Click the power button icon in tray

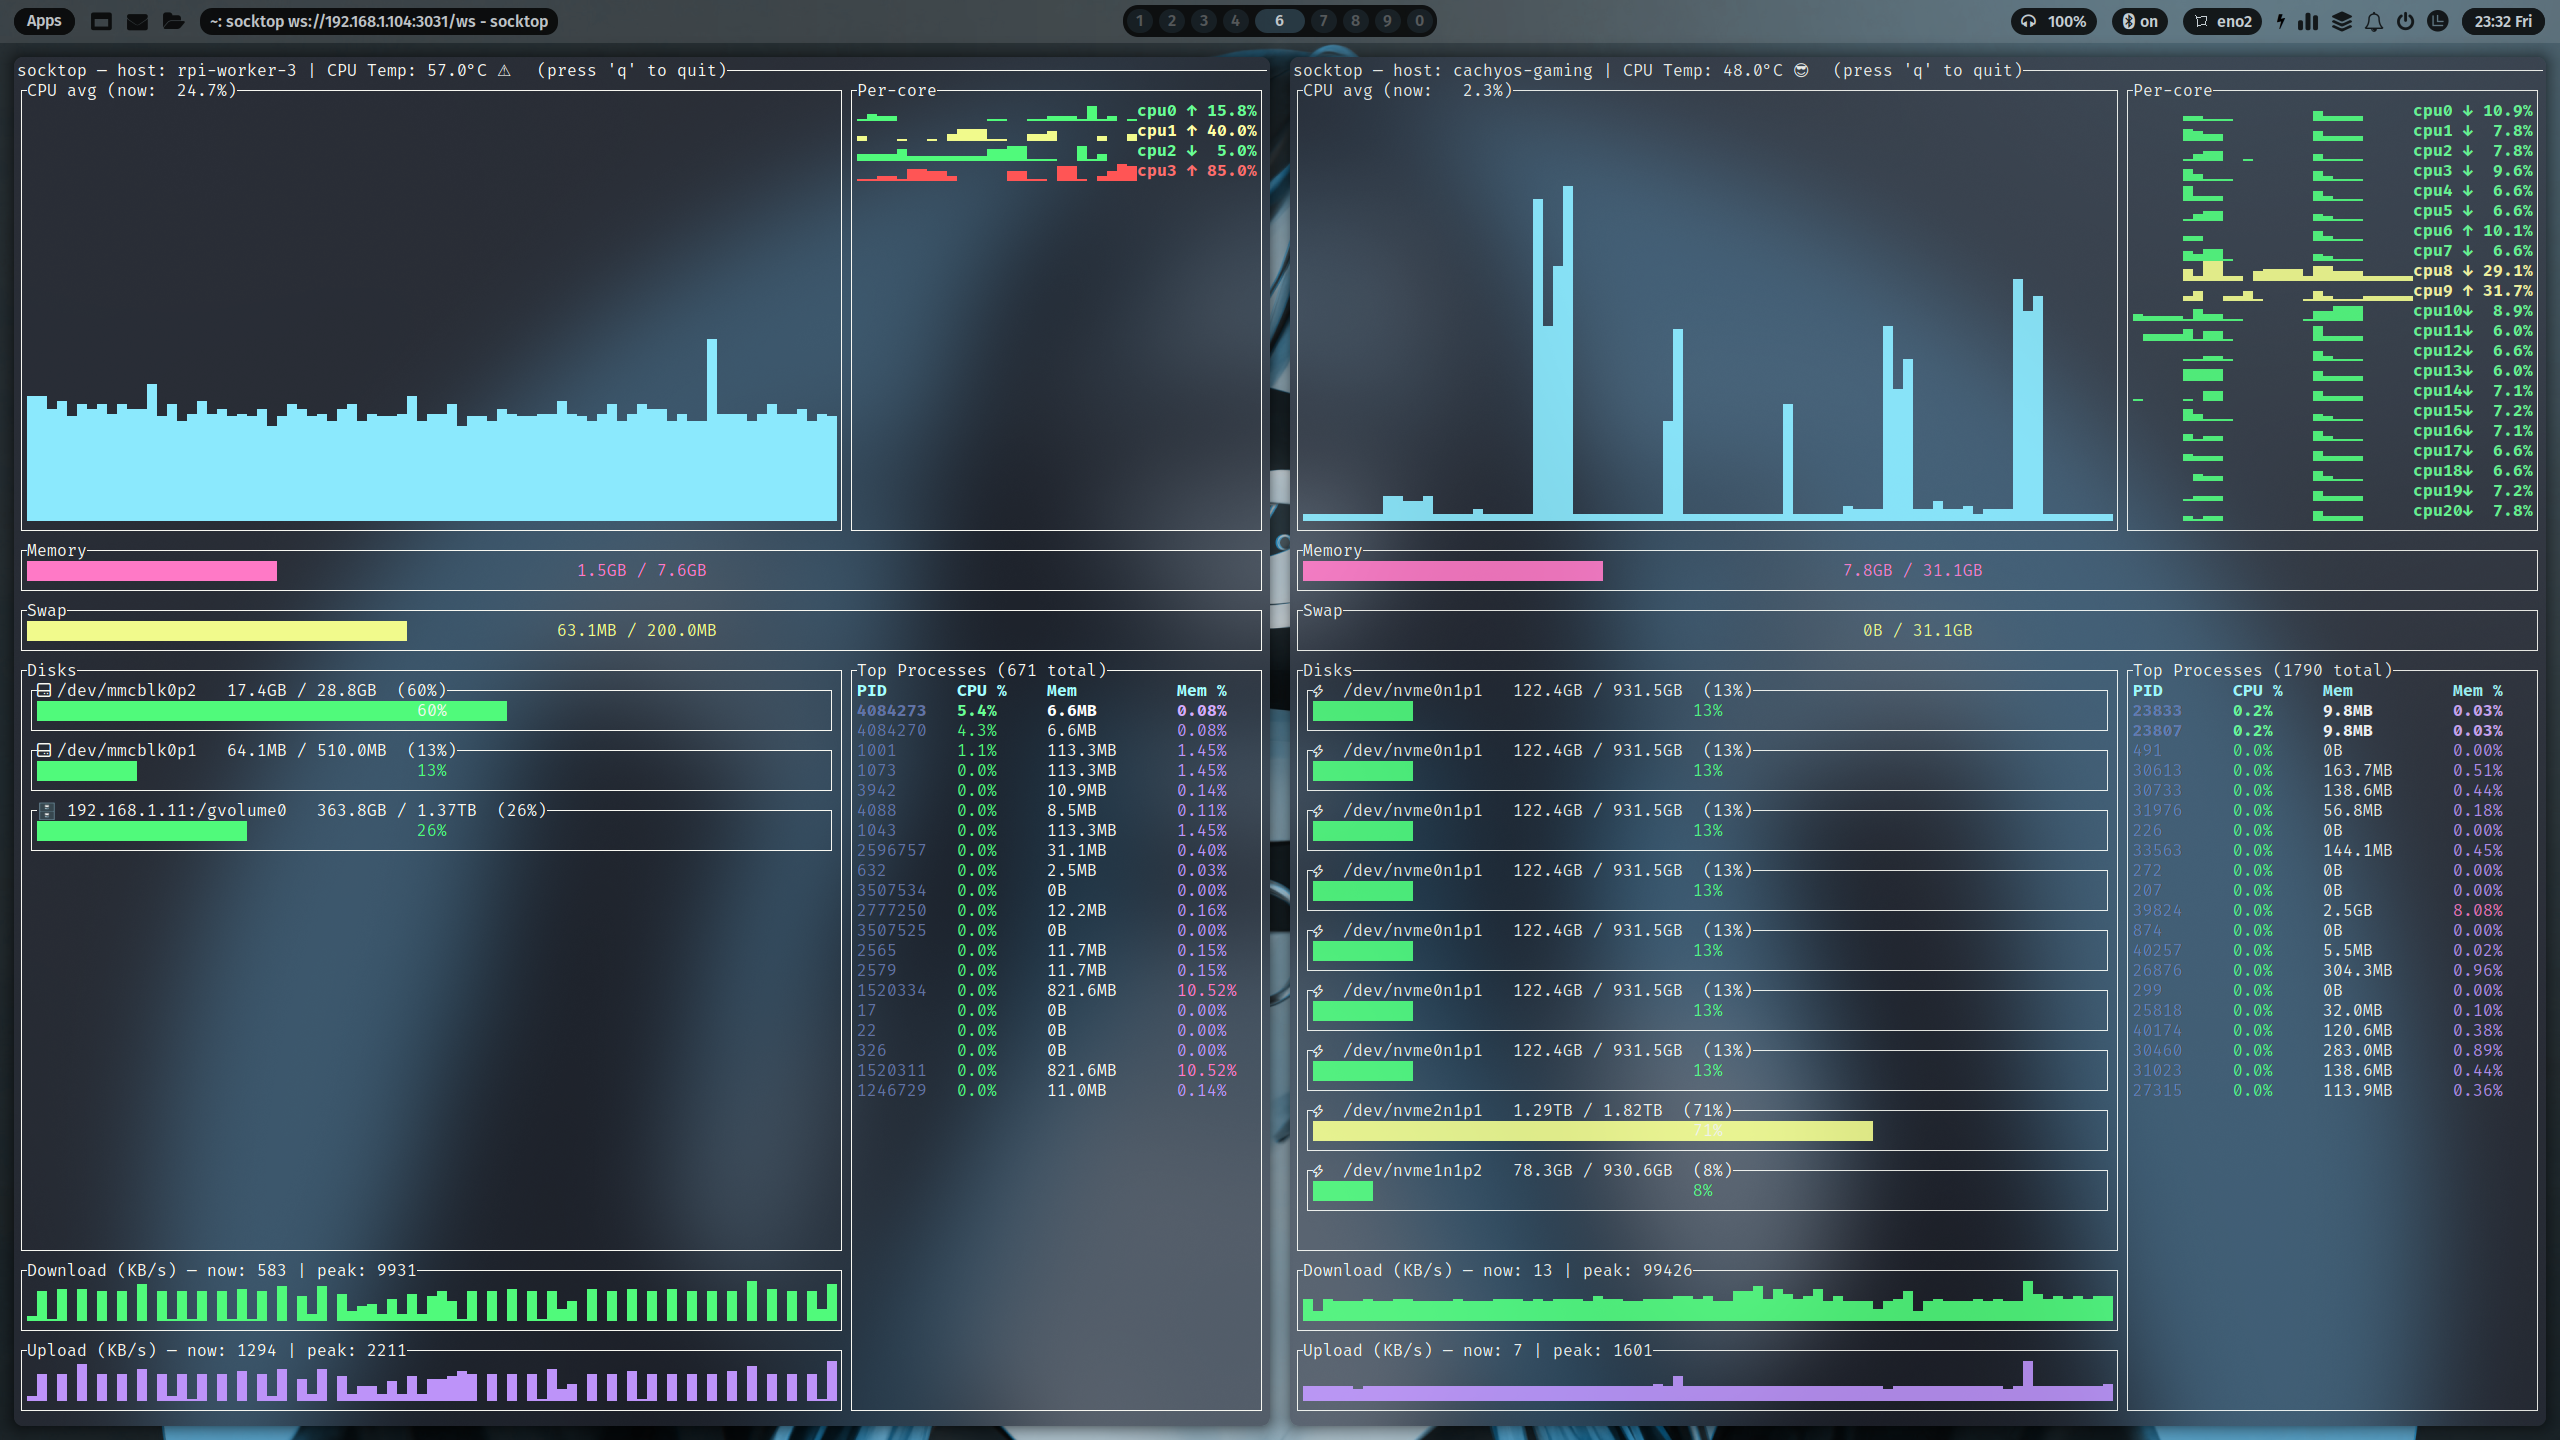(2405, 21)
